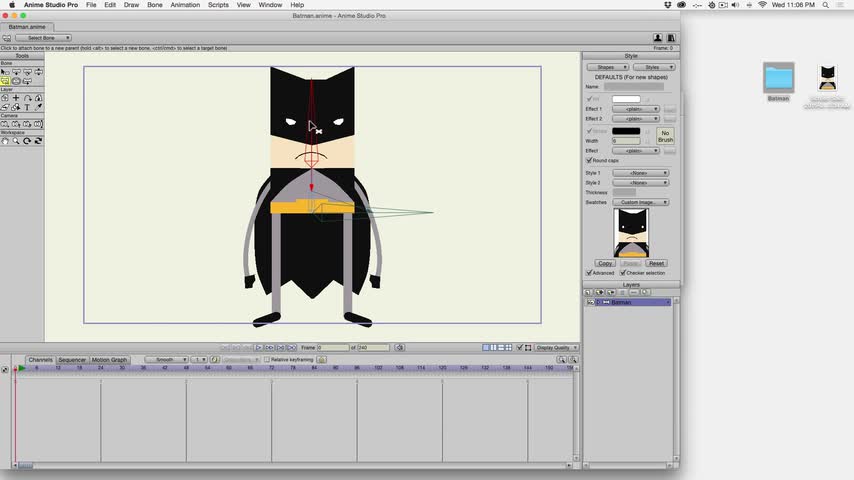
Task: Click the Switch Layer tool icon
Action: [x=5, y=108]
